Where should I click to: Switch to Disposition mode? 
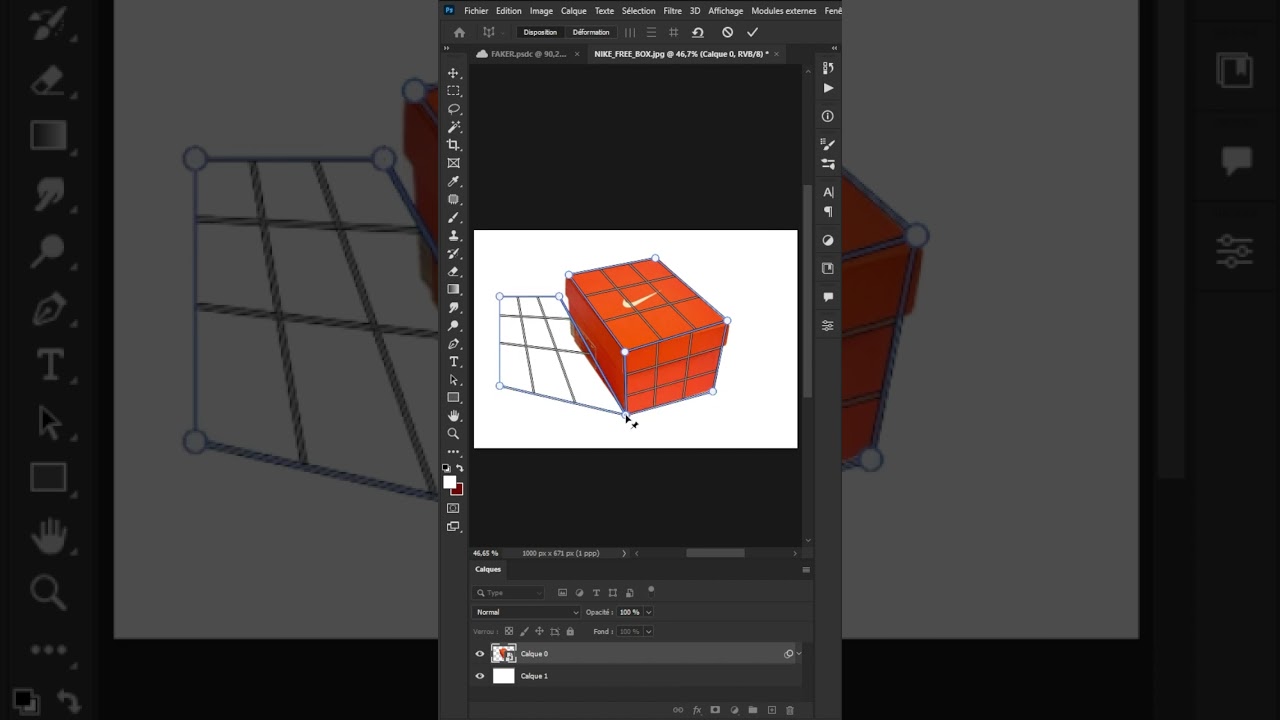click(540, 32)
